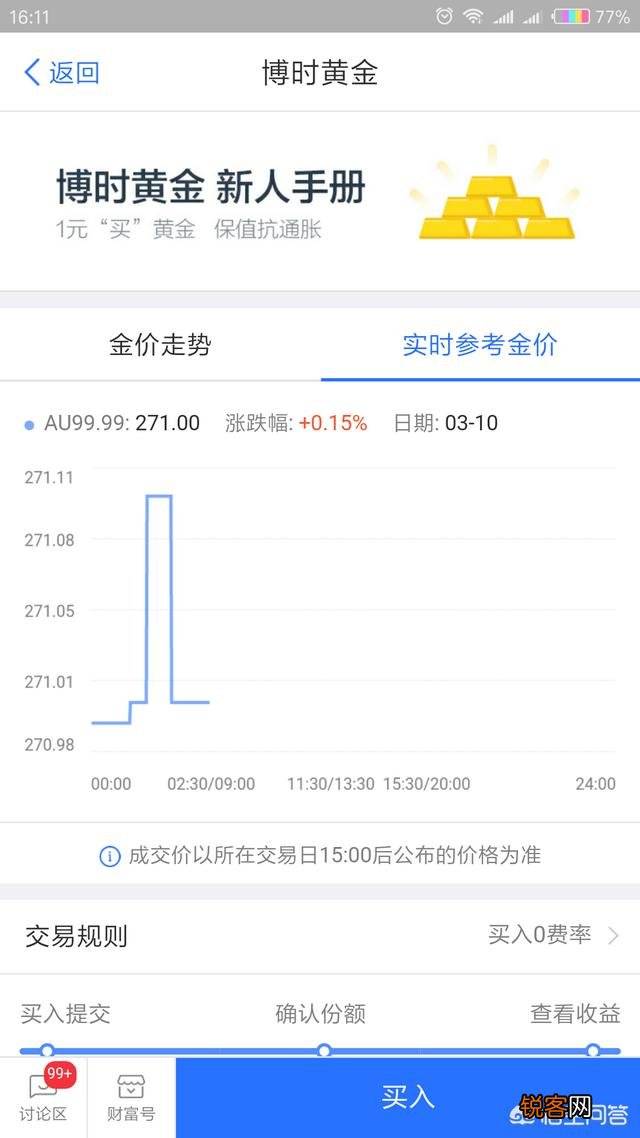Switch to the 实时参考金价 tab
The height and width of the screenshot is (1138, 640).
(480, 345)
